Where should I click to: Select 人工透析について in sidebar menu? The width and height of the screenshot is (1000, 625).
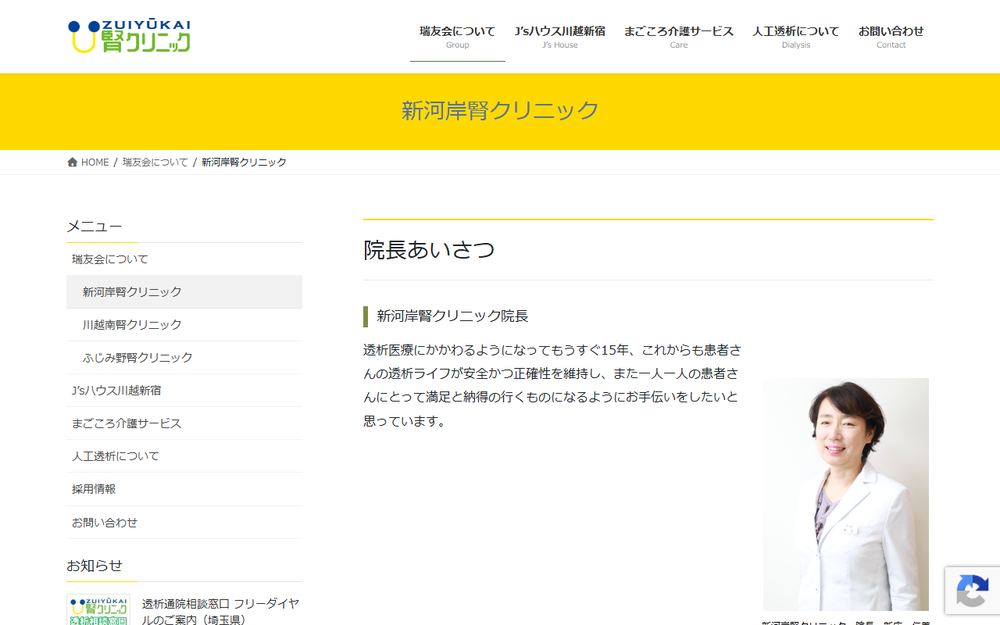(x=184, y=456)
